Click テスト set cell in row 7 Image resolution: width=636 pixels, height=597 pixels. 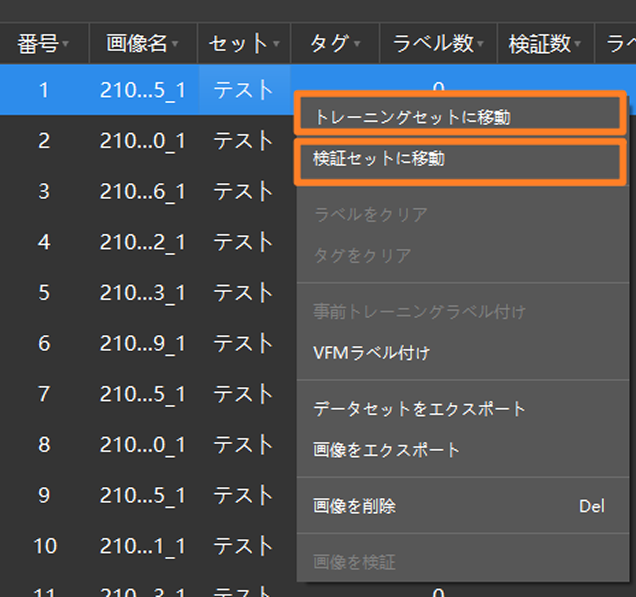click(243, 394)
